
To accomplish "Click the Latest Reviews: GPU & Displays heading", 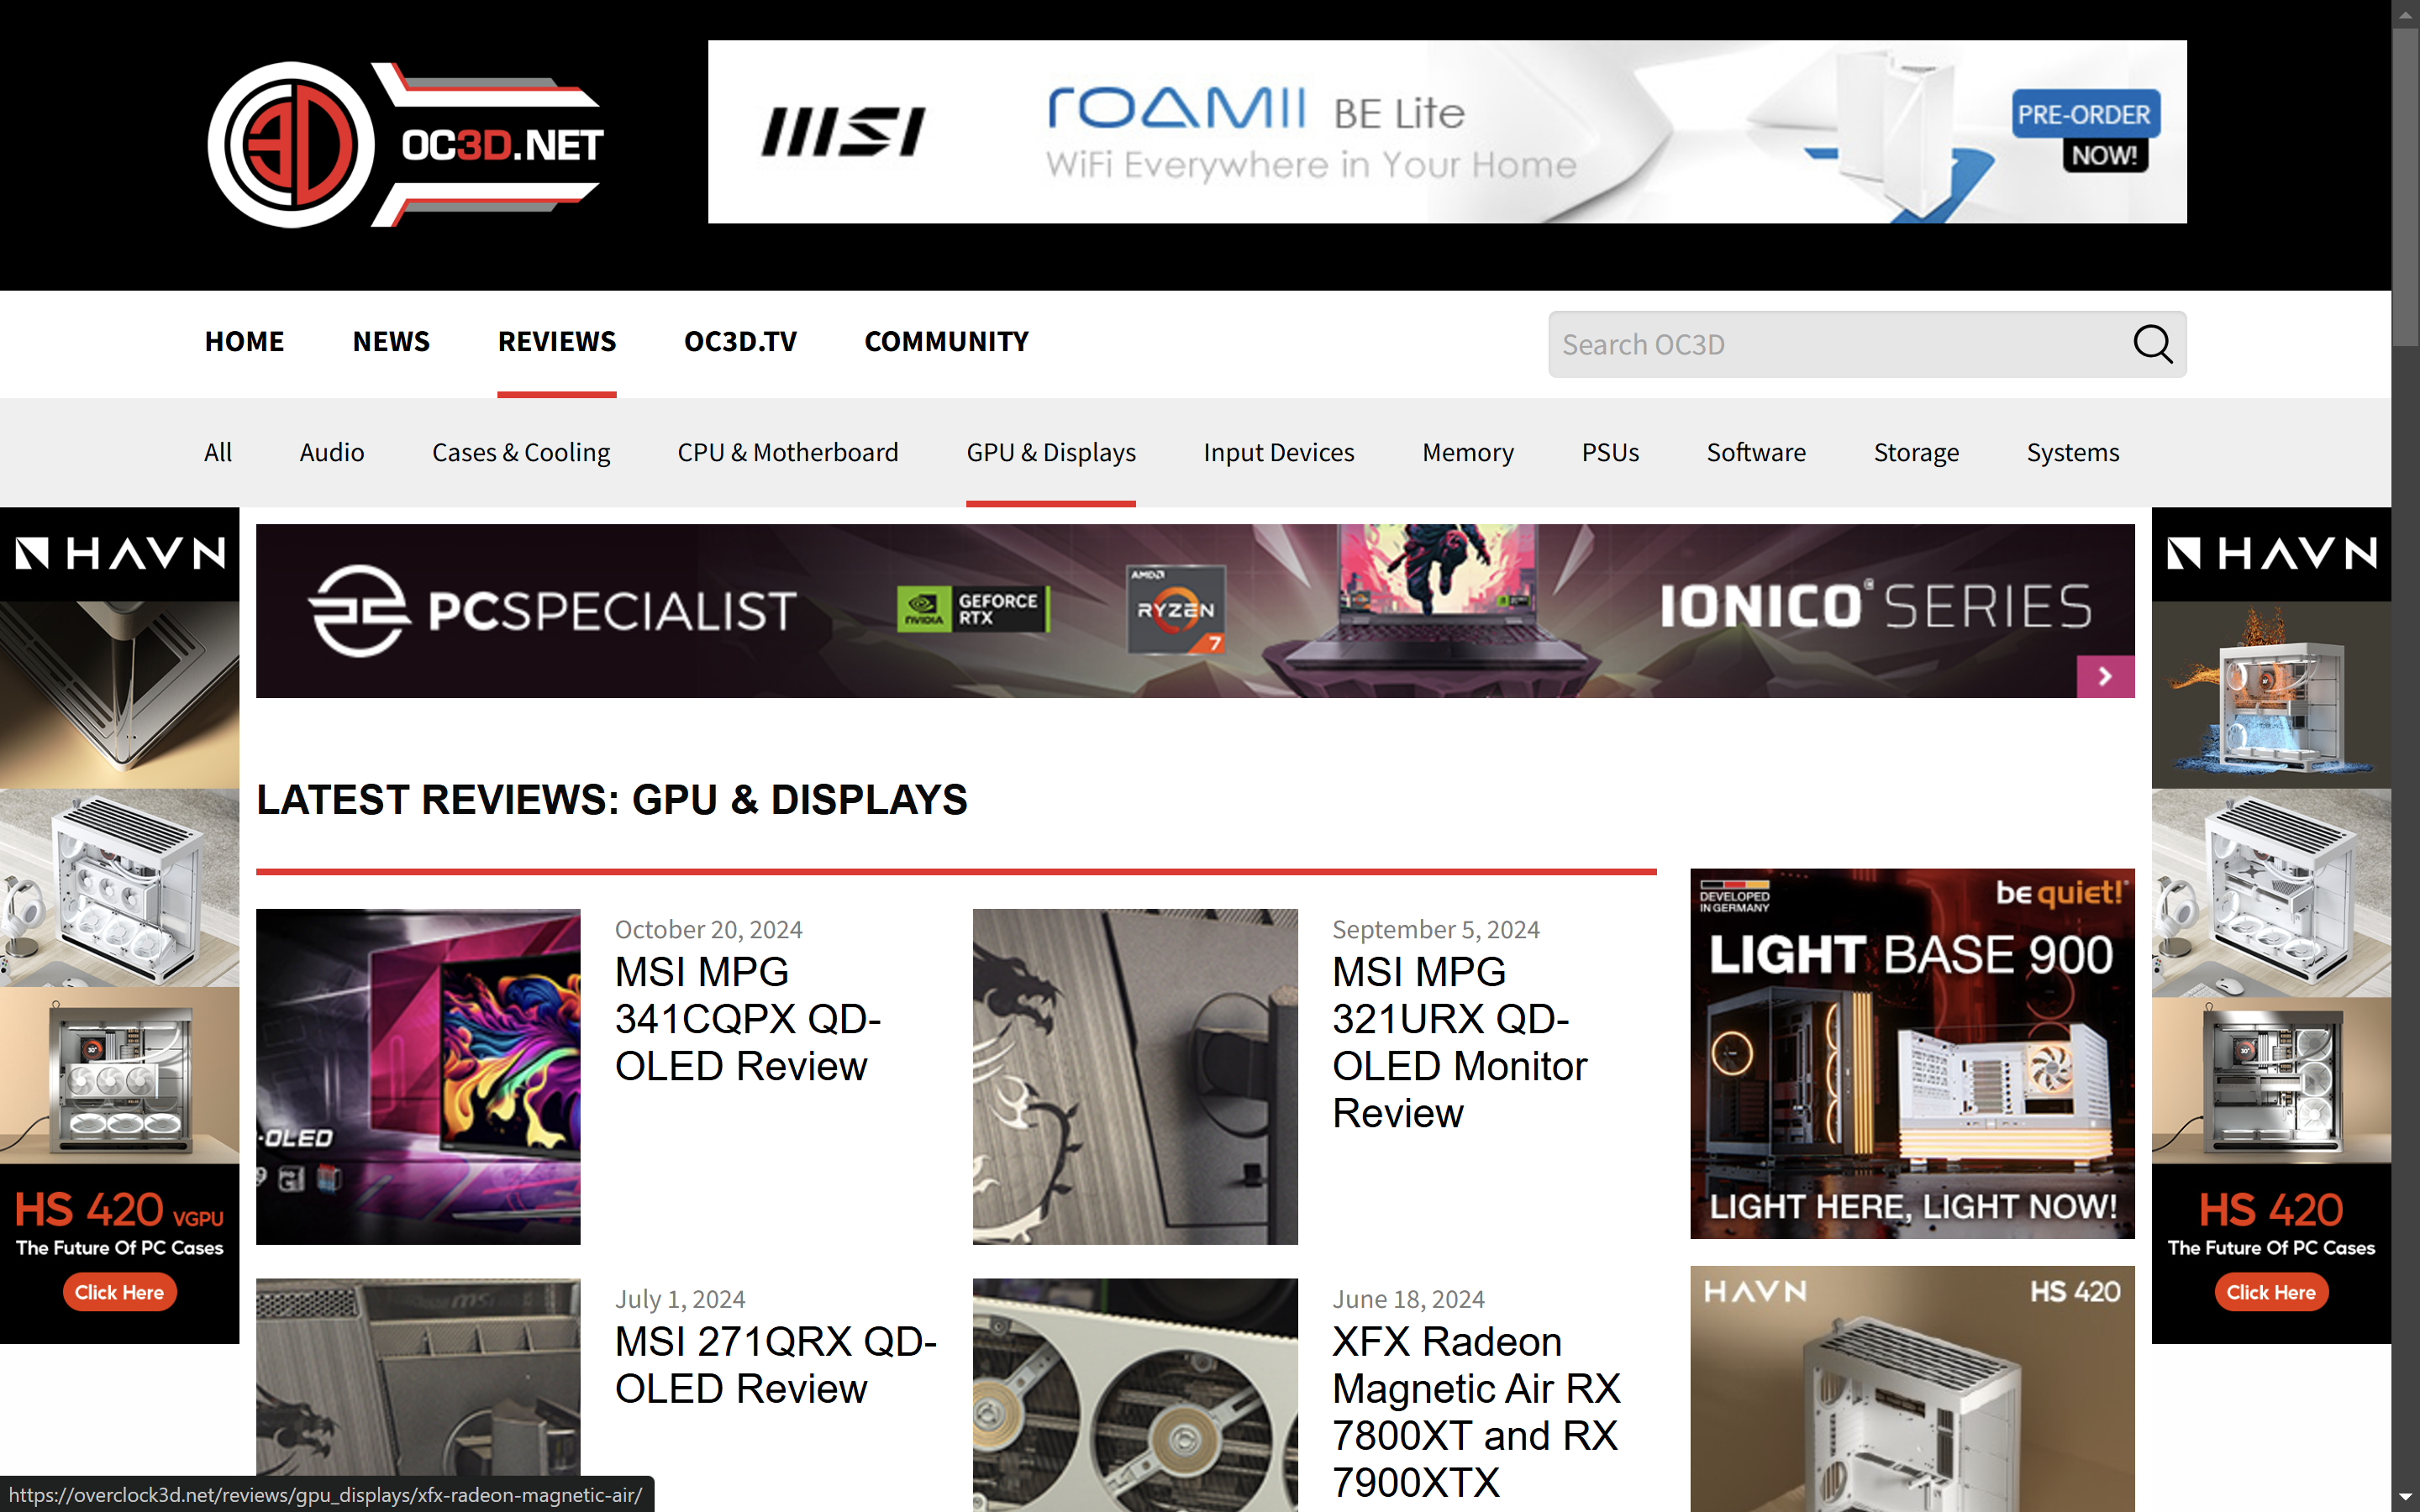I will [x=611, y=800].
